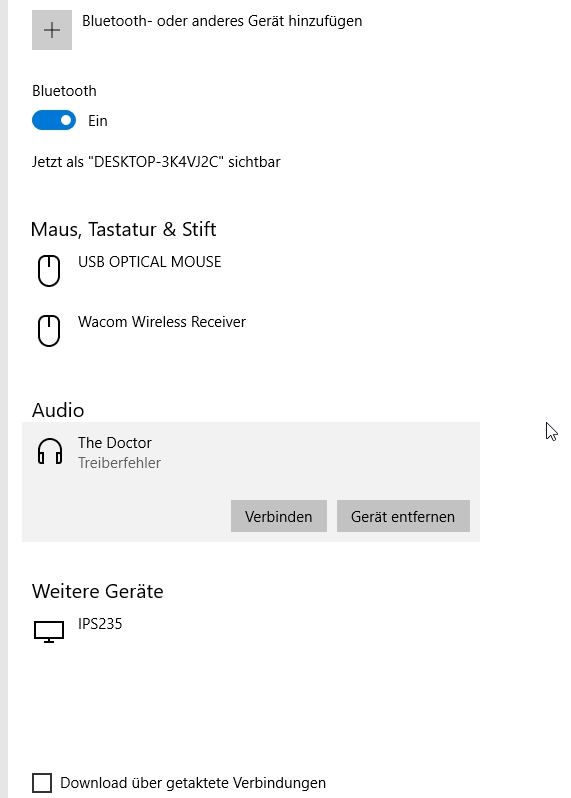Click the Gerät entfernen button
This screenshot has height=798, width=571.
click(403, 517)
